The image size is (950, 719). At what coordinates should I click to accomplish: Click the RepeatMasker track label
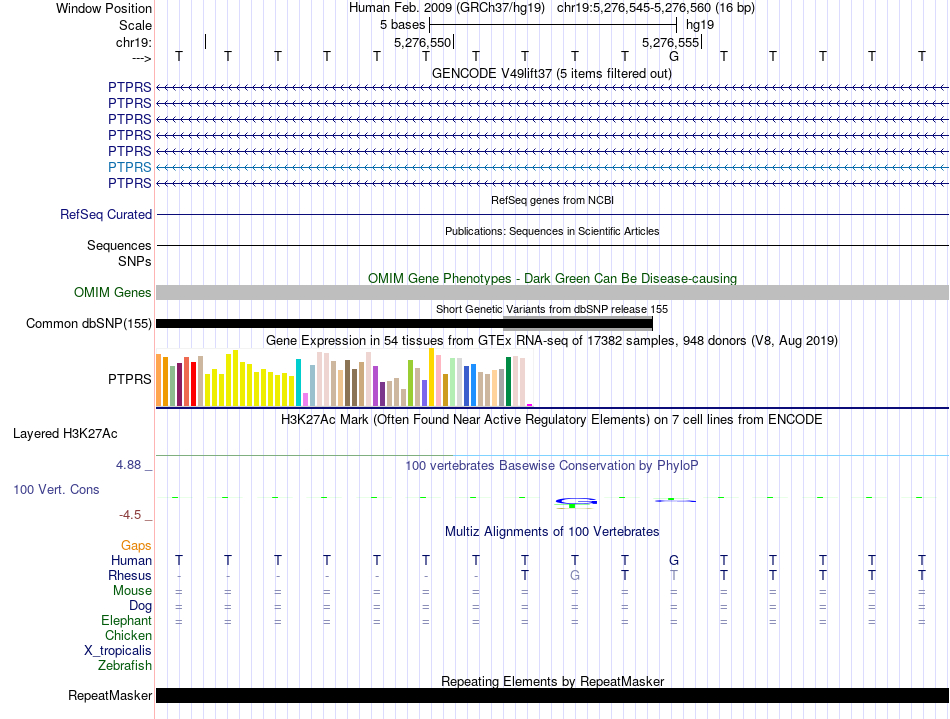click(110, 695)
